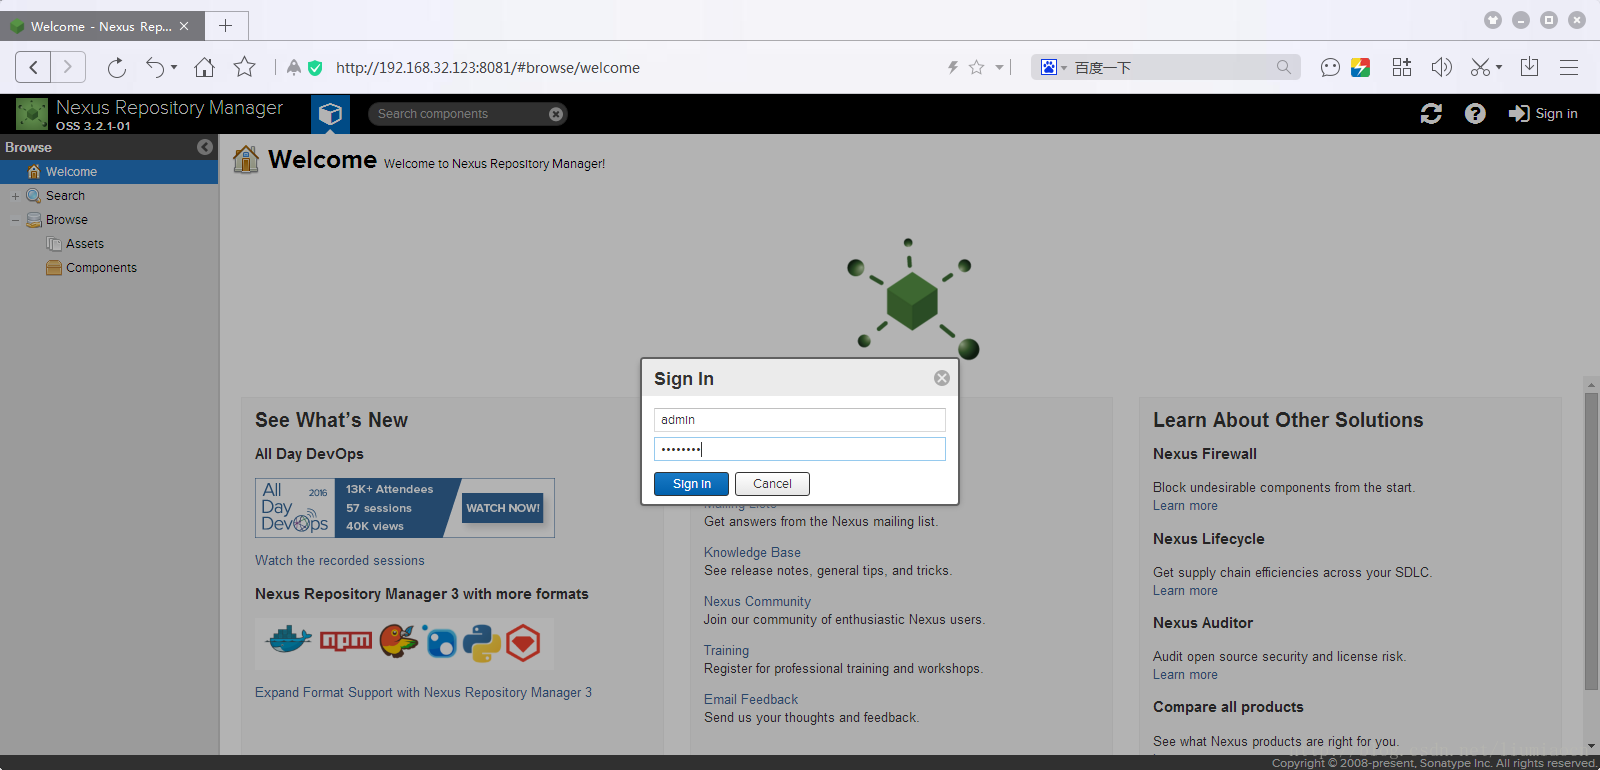Click Learn more under Nexus Auditor
This screenshot has width=1600, height=770.
click(1185, 675)
